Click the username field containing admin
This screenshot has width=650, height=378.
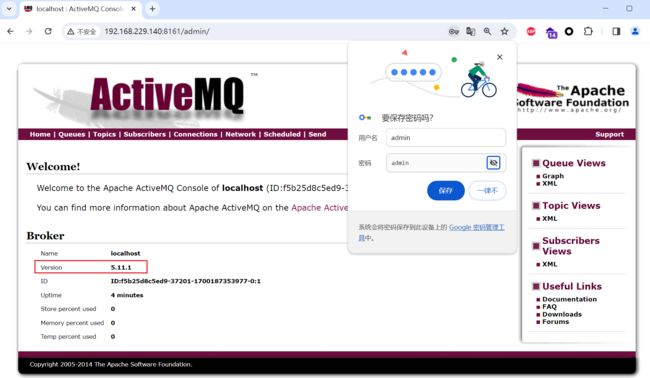[x=446, y=138]
